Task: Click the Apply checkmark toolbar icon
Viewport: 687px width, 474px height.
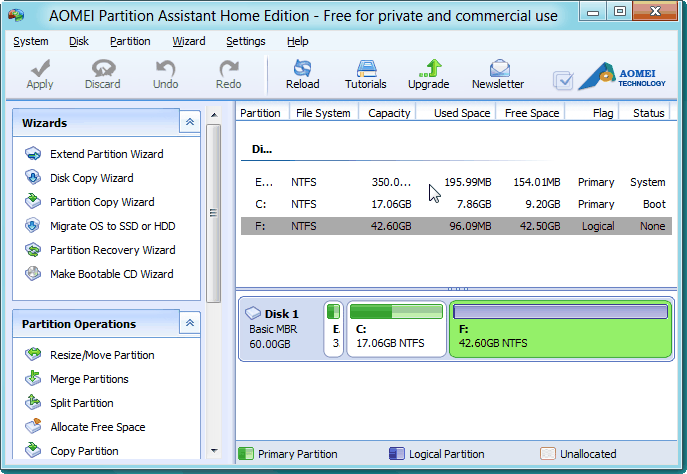Action: 40,68
